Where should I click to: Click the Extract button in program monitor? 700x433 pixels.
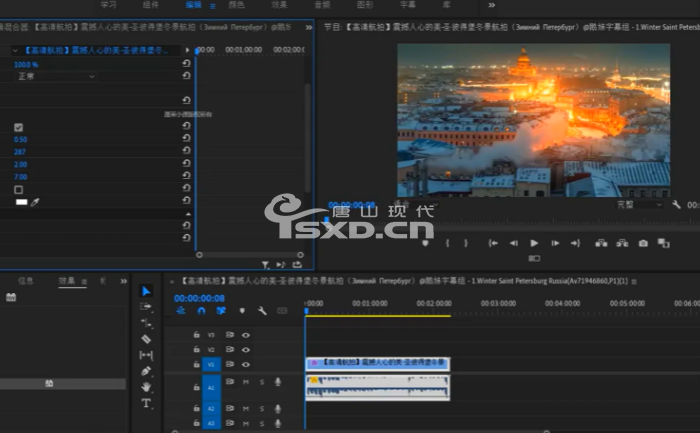pos(622,243)
